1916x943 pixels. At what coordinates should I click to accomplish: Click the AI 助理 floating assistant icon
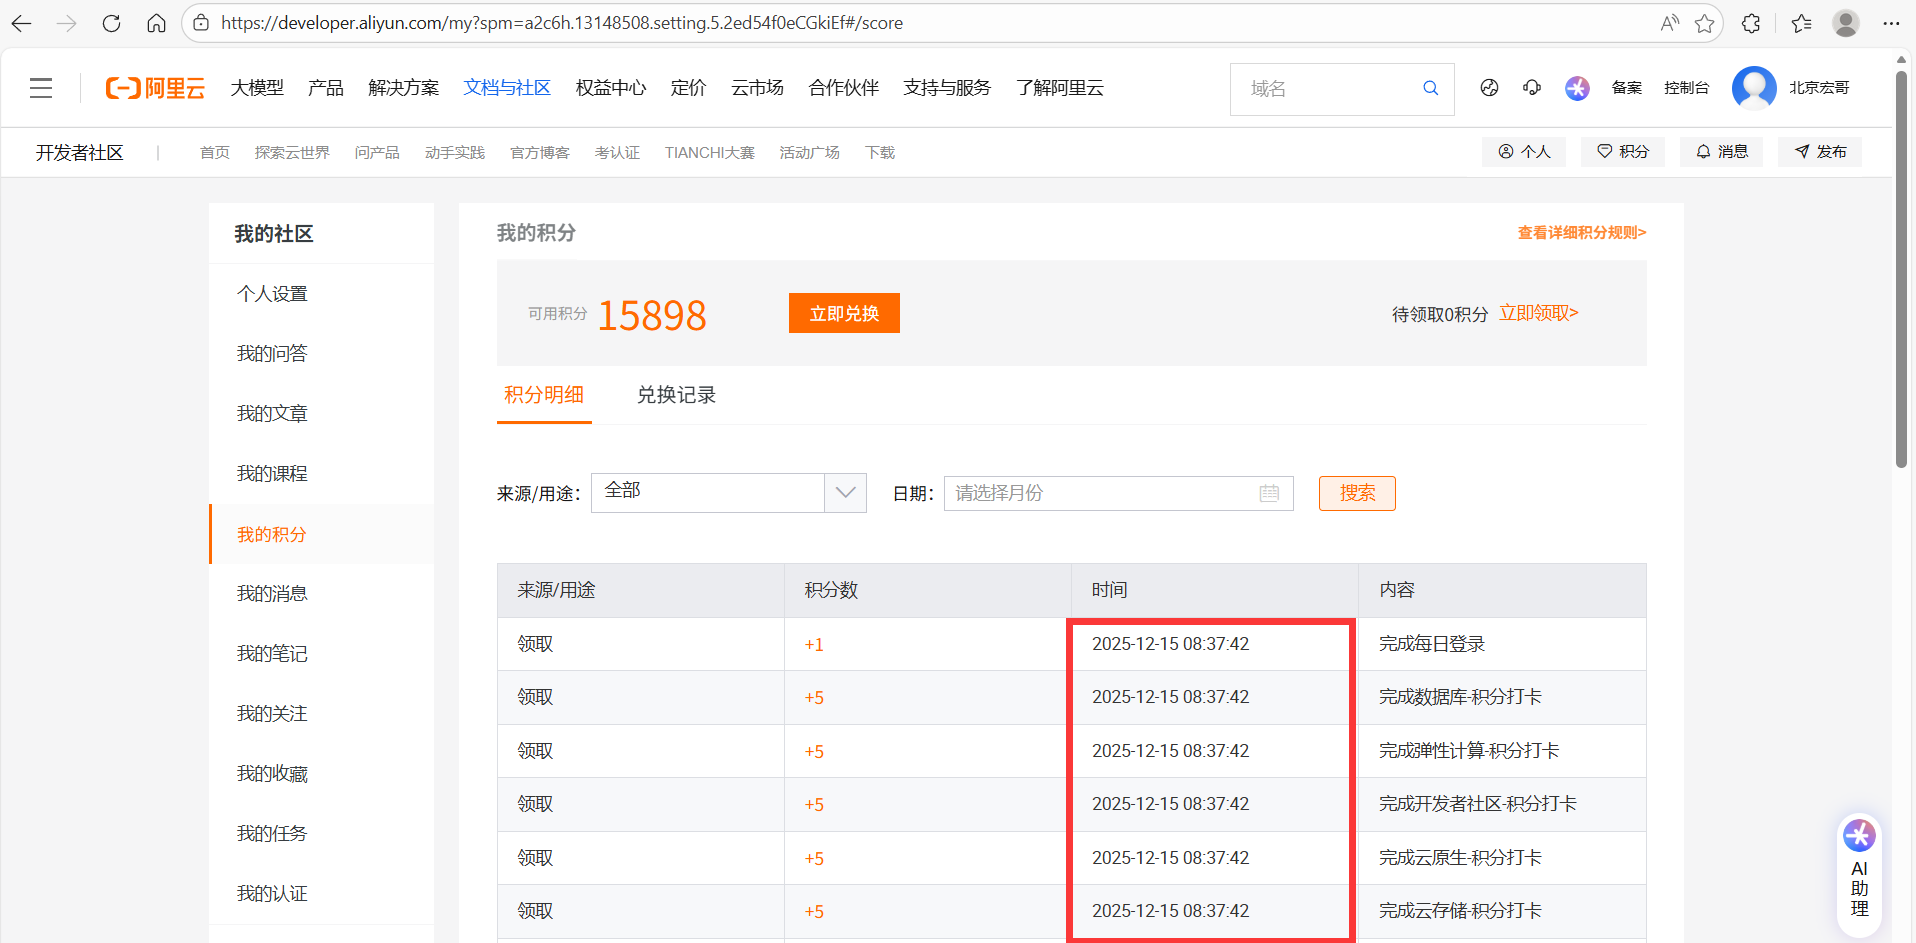tap(1858, 872)
